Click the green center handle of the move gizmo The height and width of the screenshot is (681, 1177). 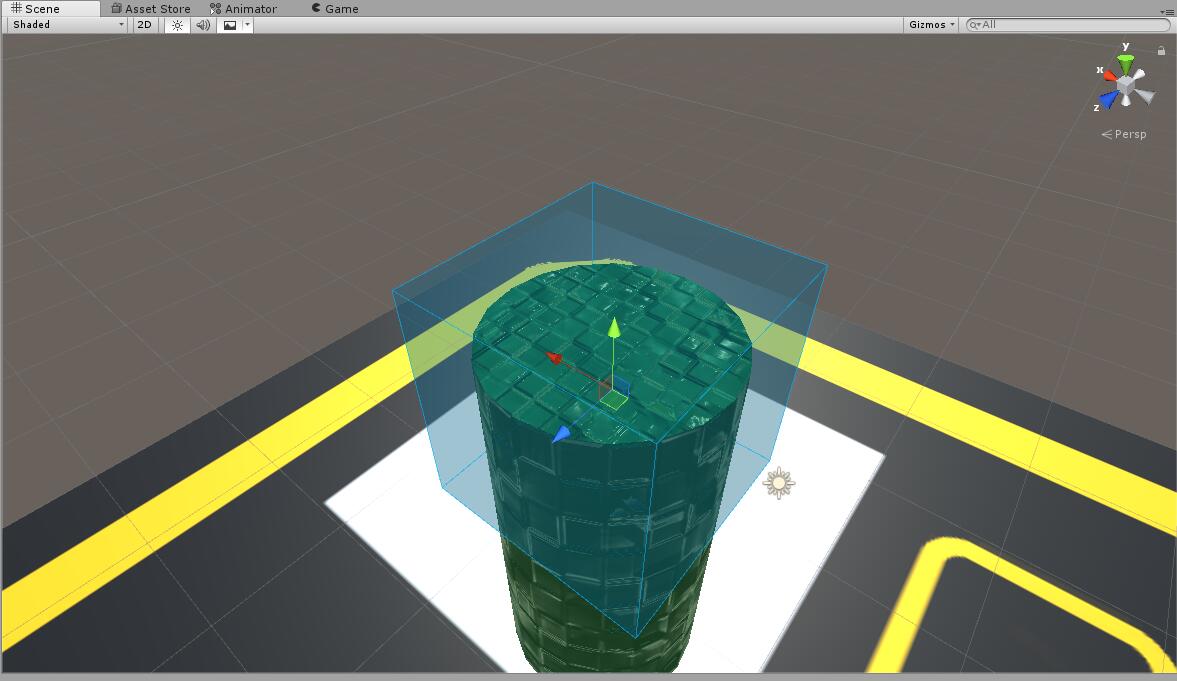pyautogui.click(x=614, y=399)
